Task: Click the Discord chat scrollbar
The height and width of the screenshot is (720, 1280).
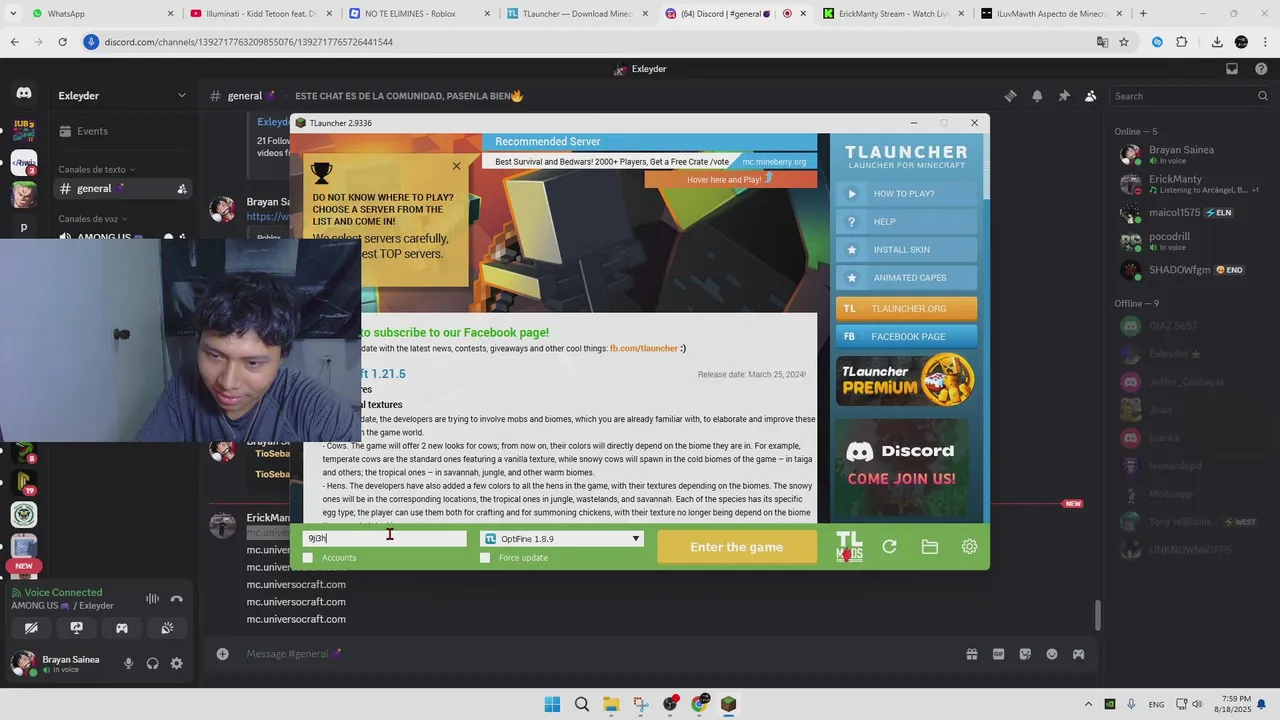Action: pyautogui.click(x=1097, y=614)
